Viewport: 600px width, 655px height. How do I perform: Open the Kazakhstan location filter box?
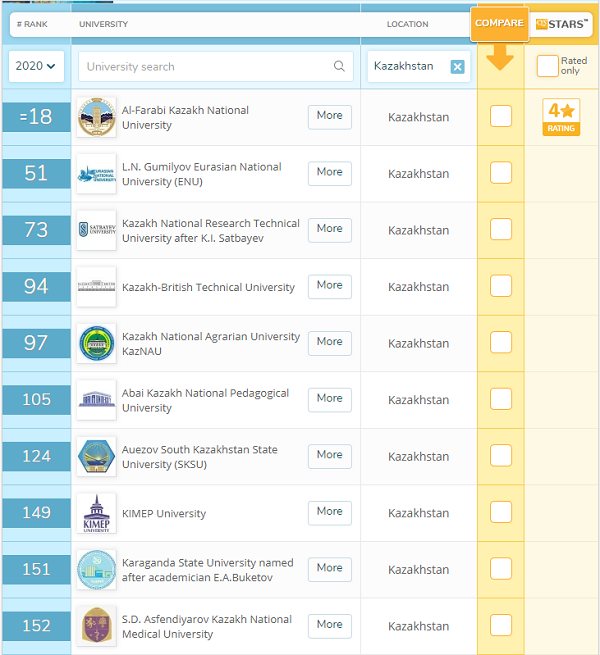[x=419, y=66]
